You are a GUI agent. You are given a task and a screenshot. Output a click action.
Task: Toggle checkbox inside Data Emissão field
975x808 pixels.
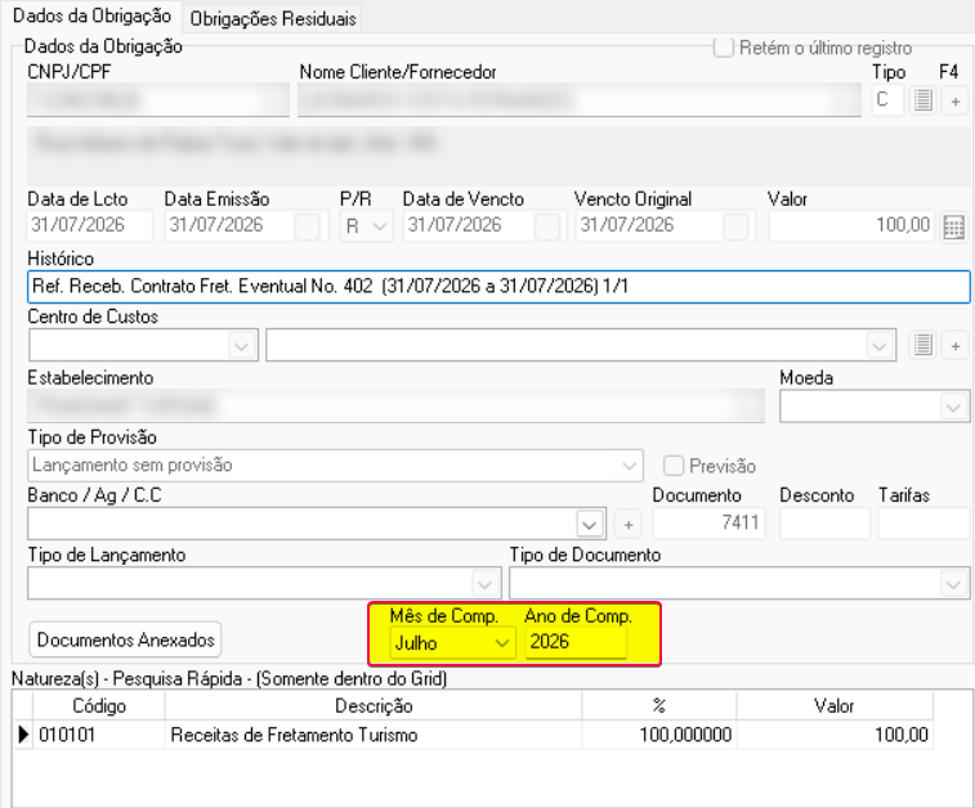(307, 226)
